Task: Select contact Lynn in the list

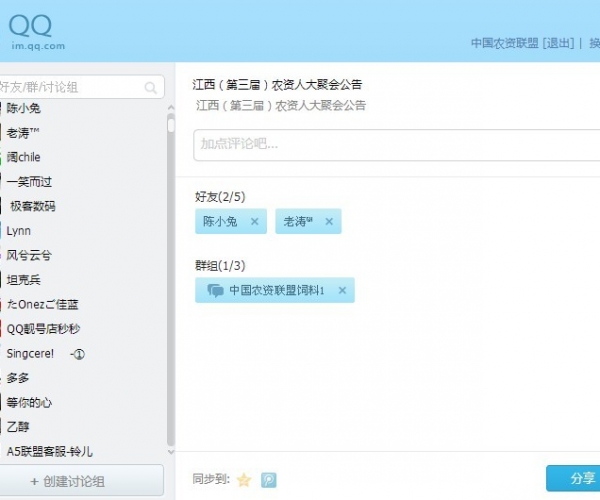Action: coord(19,230)
